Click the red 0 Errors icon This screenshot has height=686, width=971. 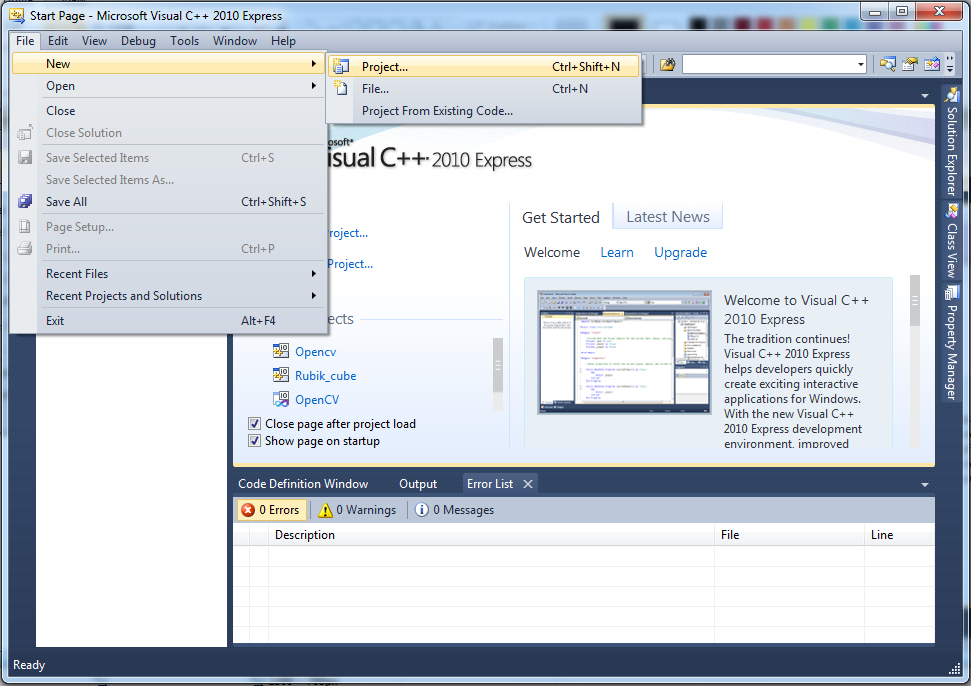click(x=248, y=510)
